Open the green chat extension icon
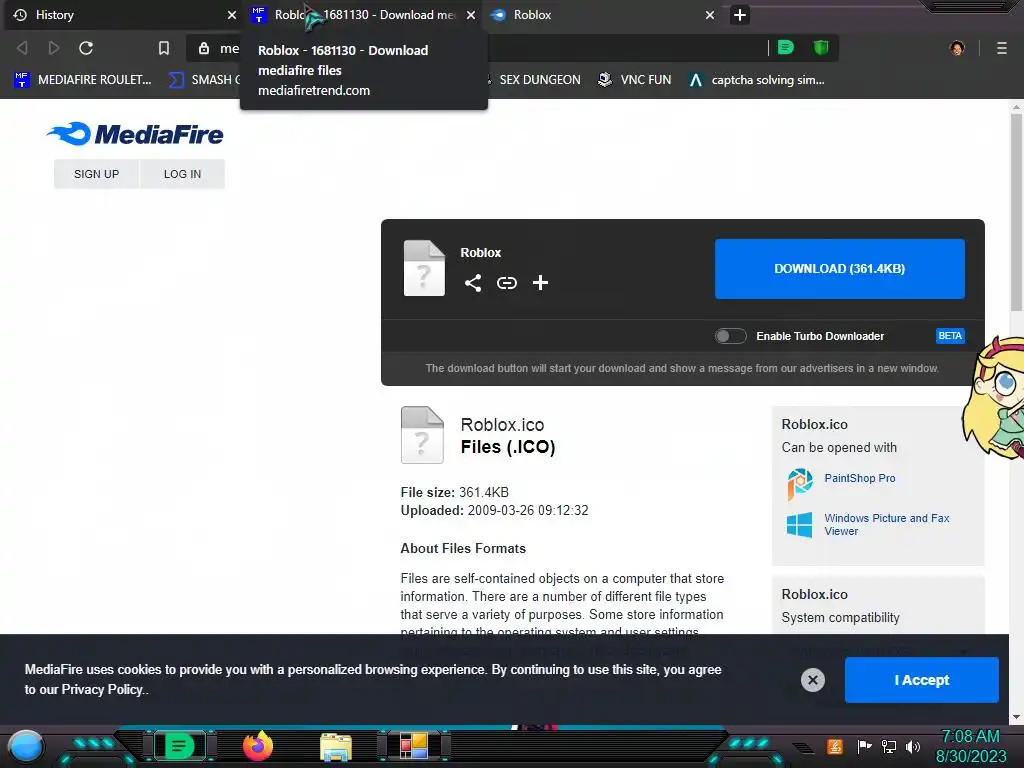Viewport: 1024px width, 768px height. [786, 47]
